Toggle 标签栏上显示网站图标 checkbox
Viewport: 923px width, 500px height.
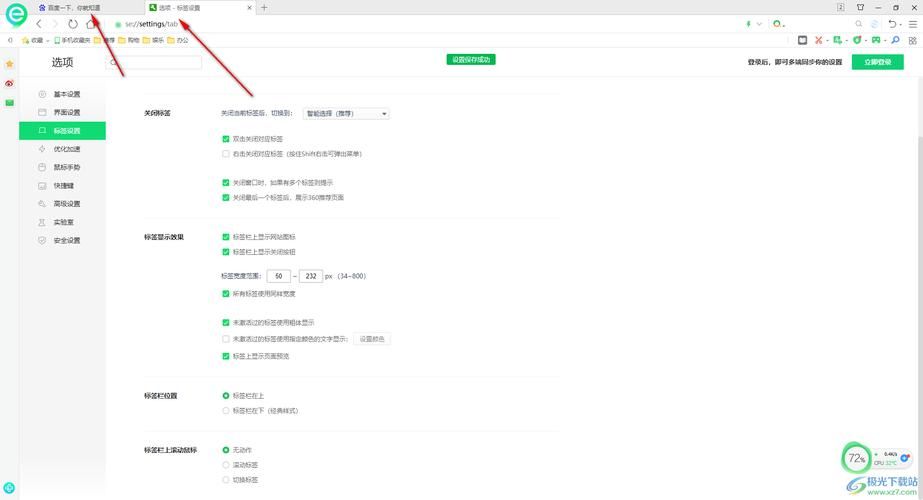coord(225,237)
